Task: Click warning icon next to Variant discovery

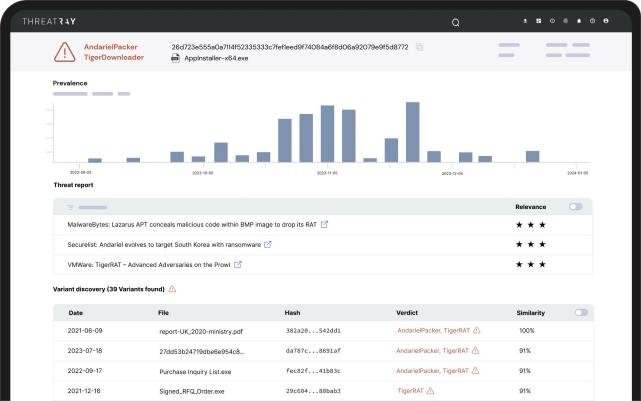Action: tap(172, 289)
